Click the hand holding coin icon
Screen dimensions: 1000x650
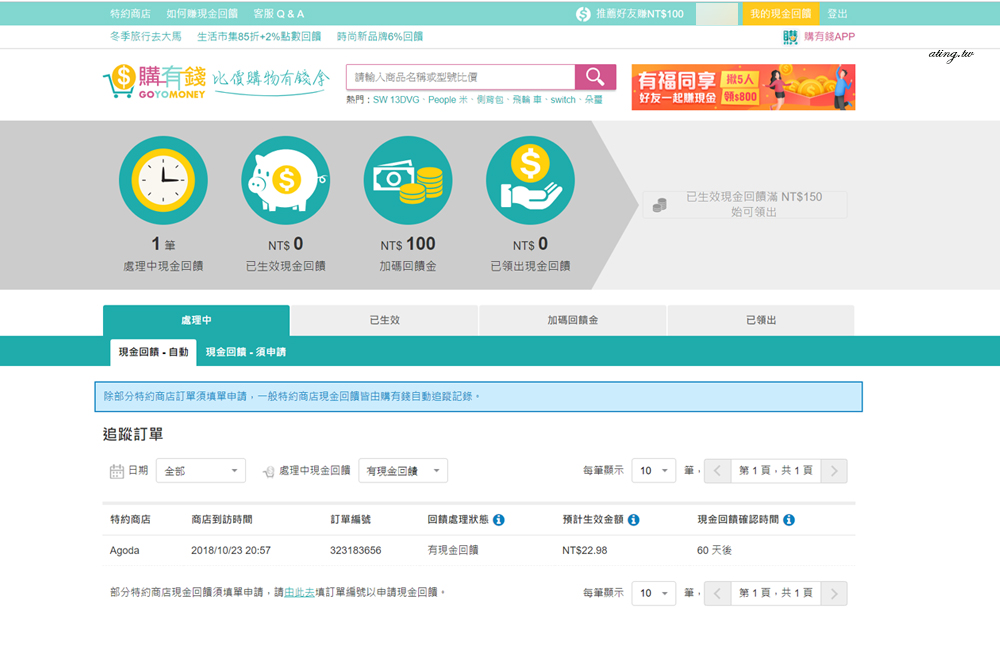[530, 180]
